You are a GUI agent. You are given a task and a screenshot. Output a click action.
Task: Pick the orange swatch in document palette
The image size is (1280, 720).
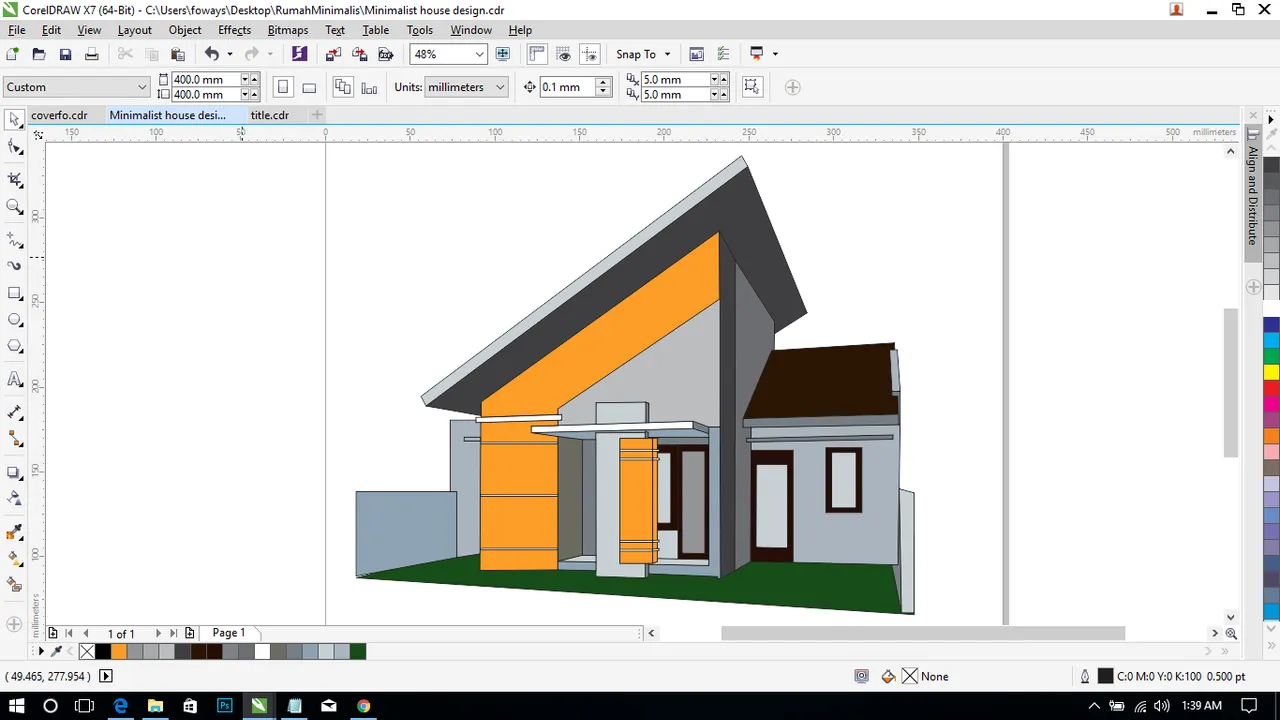(x=119, y=651)
